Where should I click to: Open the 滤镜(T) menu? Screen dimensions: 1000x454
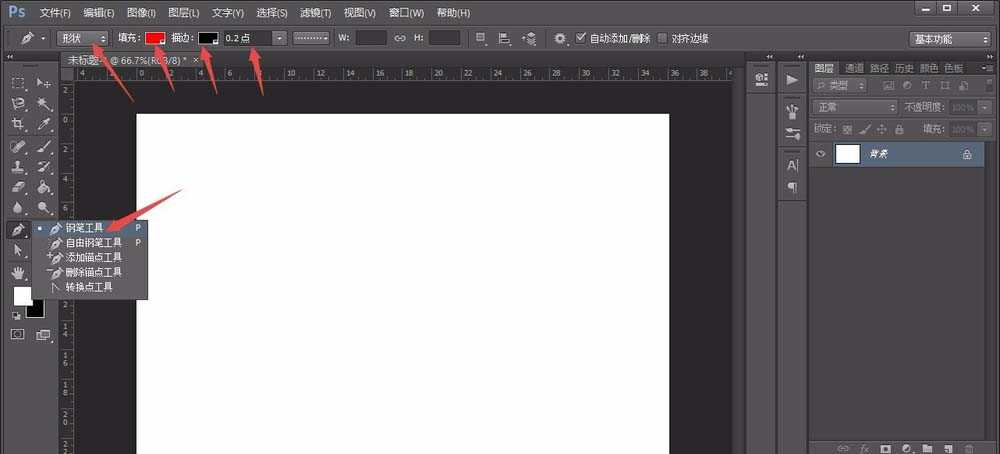(x=316, y=13)
